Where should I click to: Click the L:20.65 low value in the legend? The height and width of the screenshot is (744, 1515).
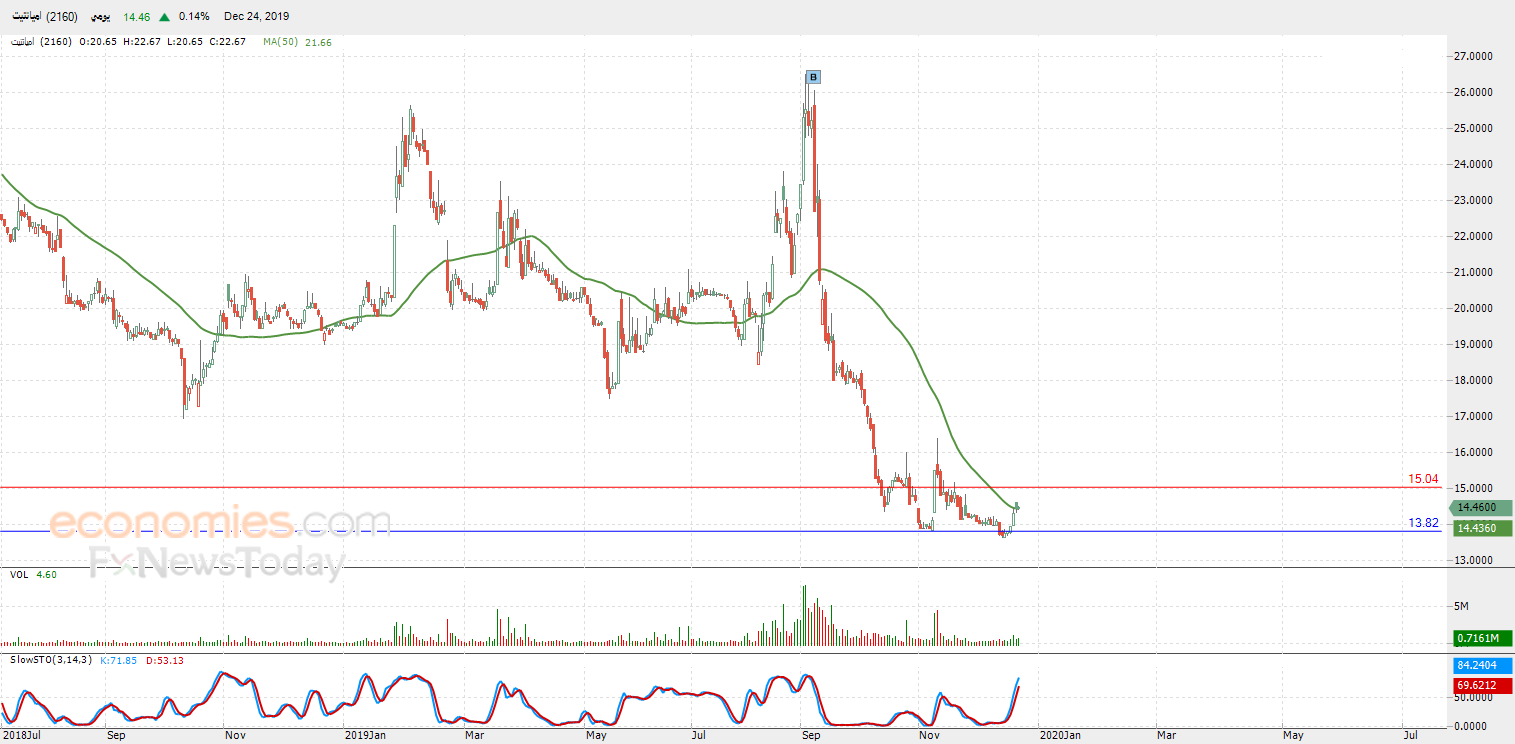click(185, 42)
